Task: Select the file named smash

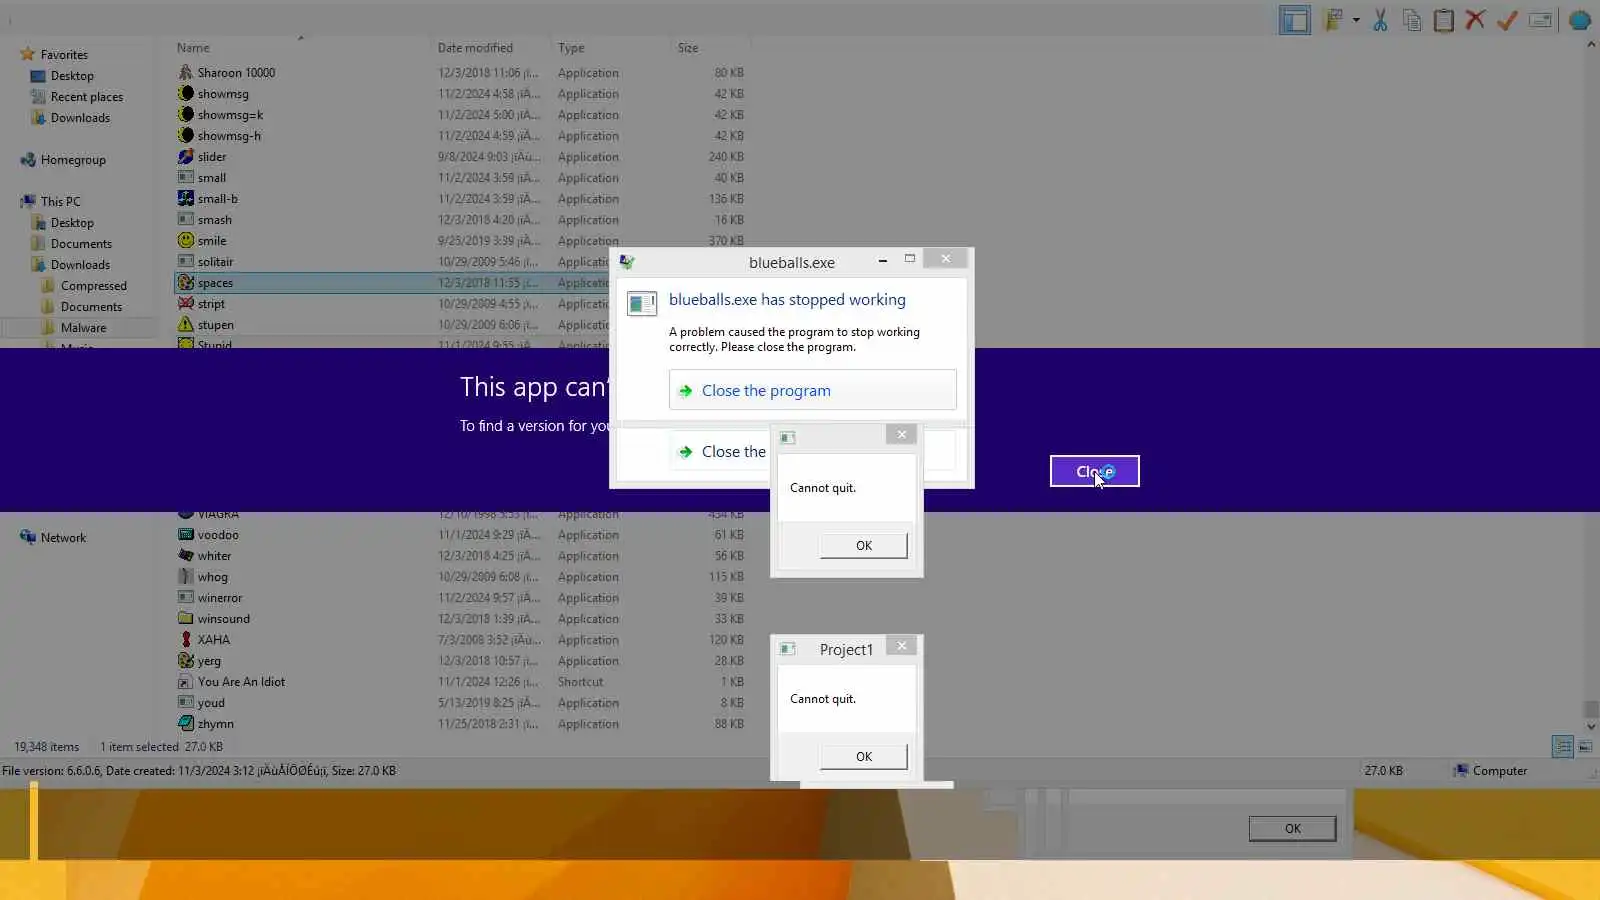Action: pos(214,220)
